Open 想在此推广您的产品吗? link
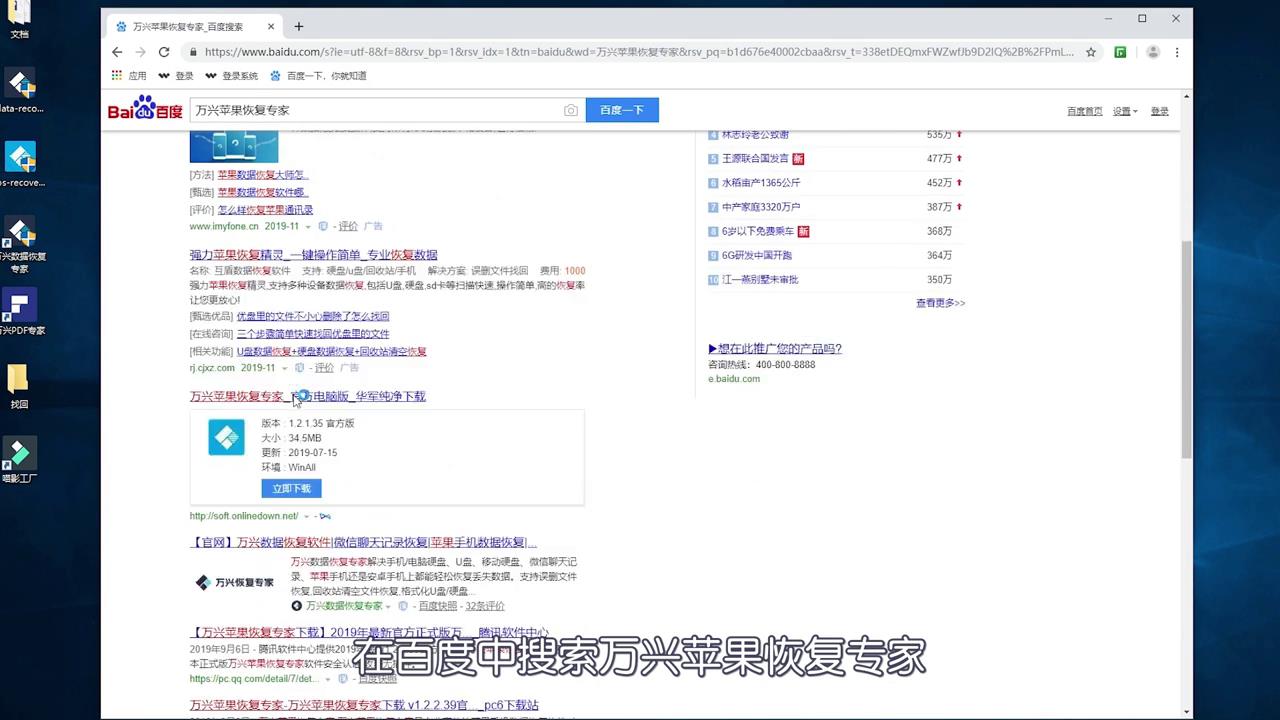This screenshot has width=1280, height=720. [775, 349]
